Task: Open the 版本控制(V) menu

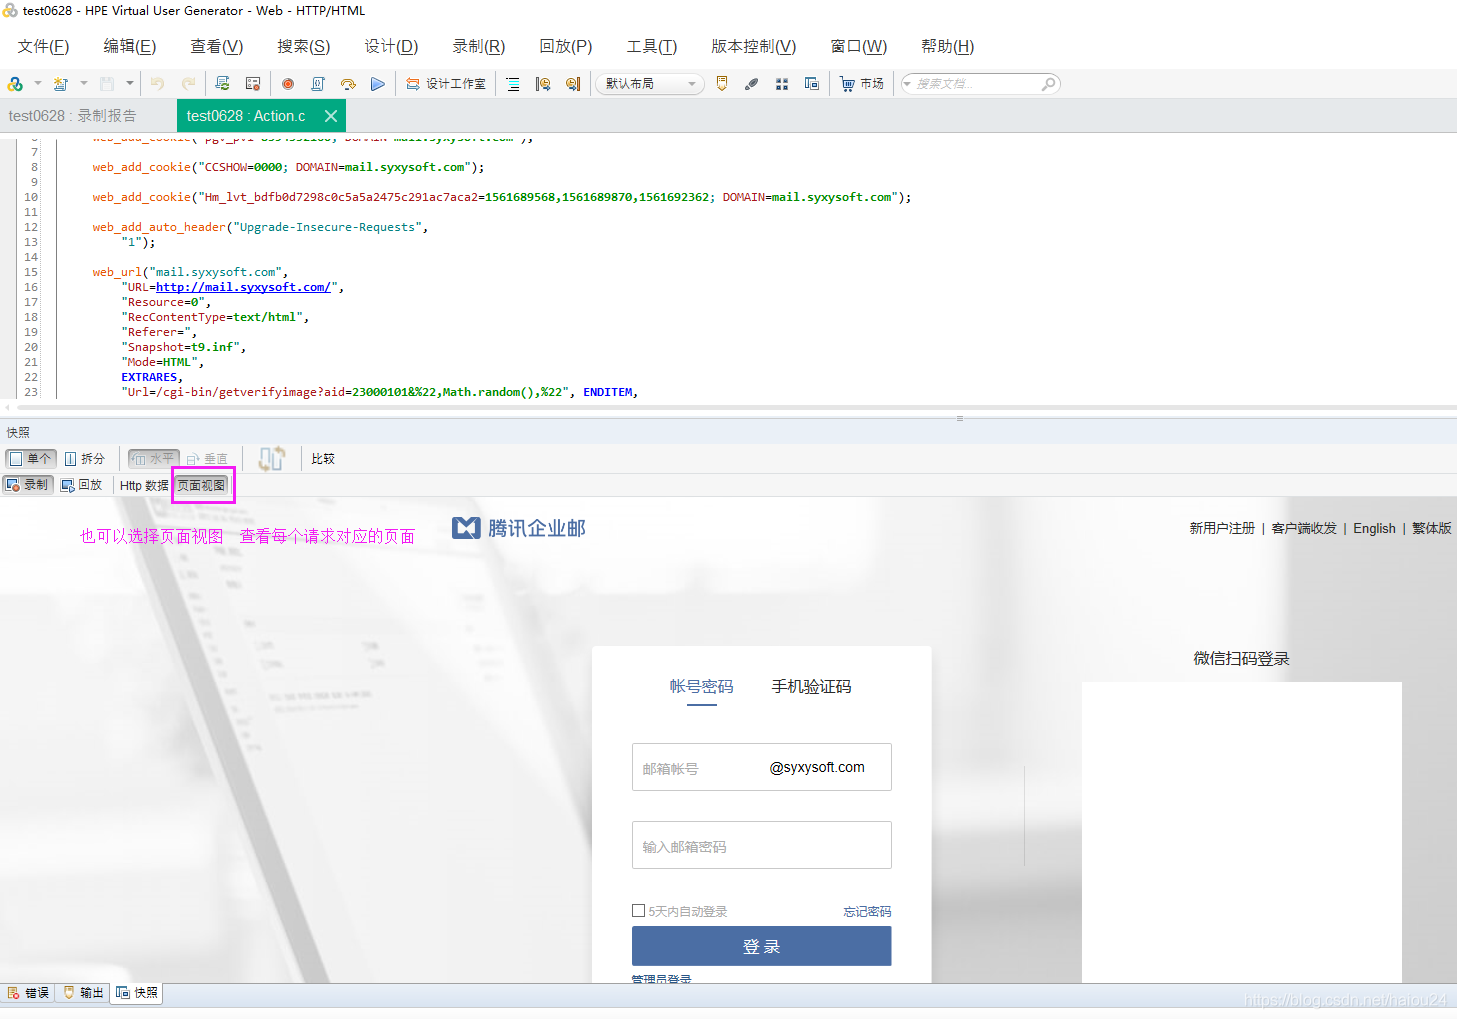Action: click(x=754, y=46)
